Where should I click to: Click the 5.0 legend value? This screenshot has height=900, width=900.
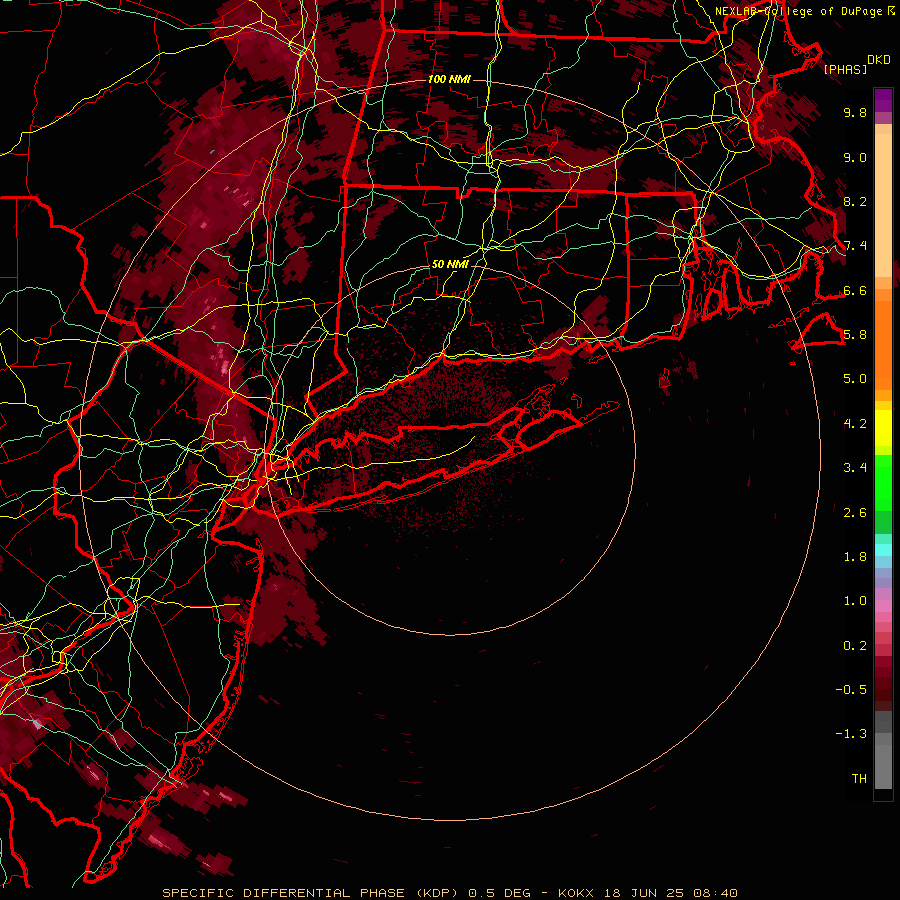[855, 379]
